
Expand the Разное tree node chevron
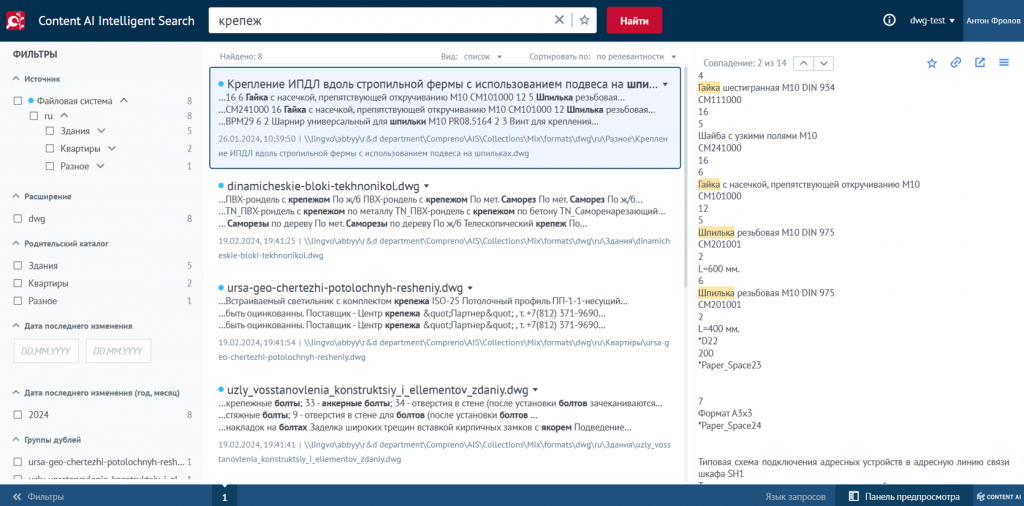[101, 166]
